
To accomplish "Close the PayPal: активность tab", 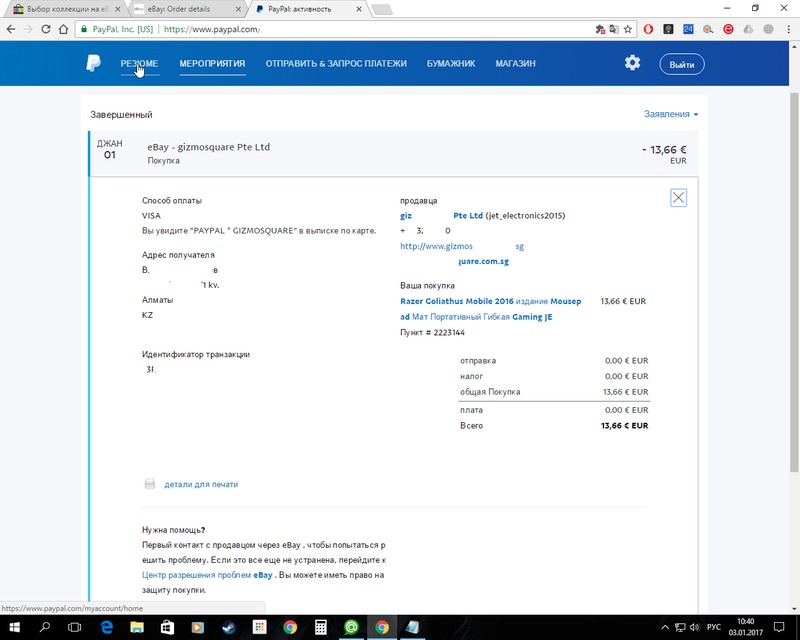I will pyautogui.click(x=359, y=9).
